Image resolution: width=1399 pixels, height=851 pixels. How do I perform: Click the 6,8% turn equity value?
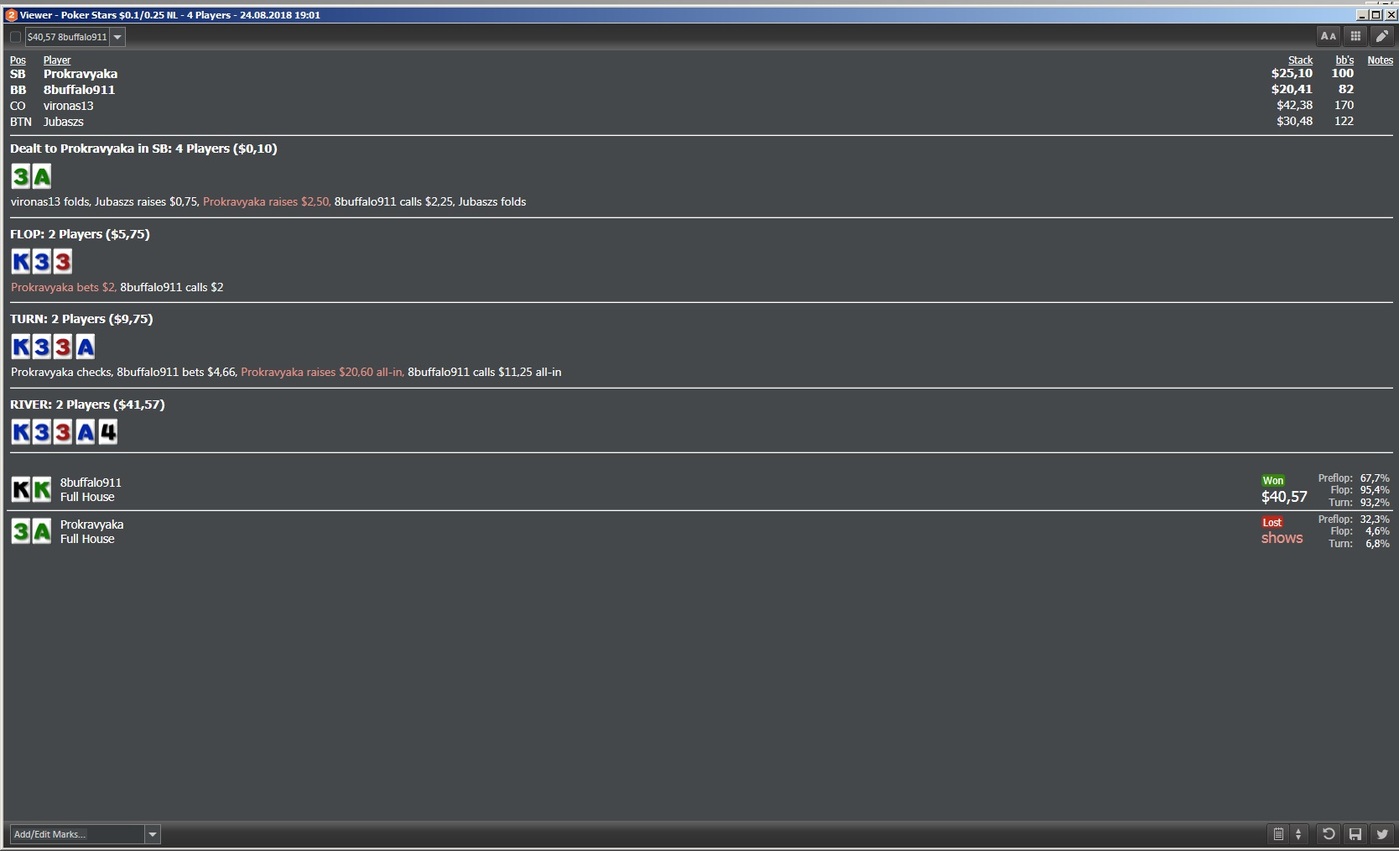(x=1378, y=544)
